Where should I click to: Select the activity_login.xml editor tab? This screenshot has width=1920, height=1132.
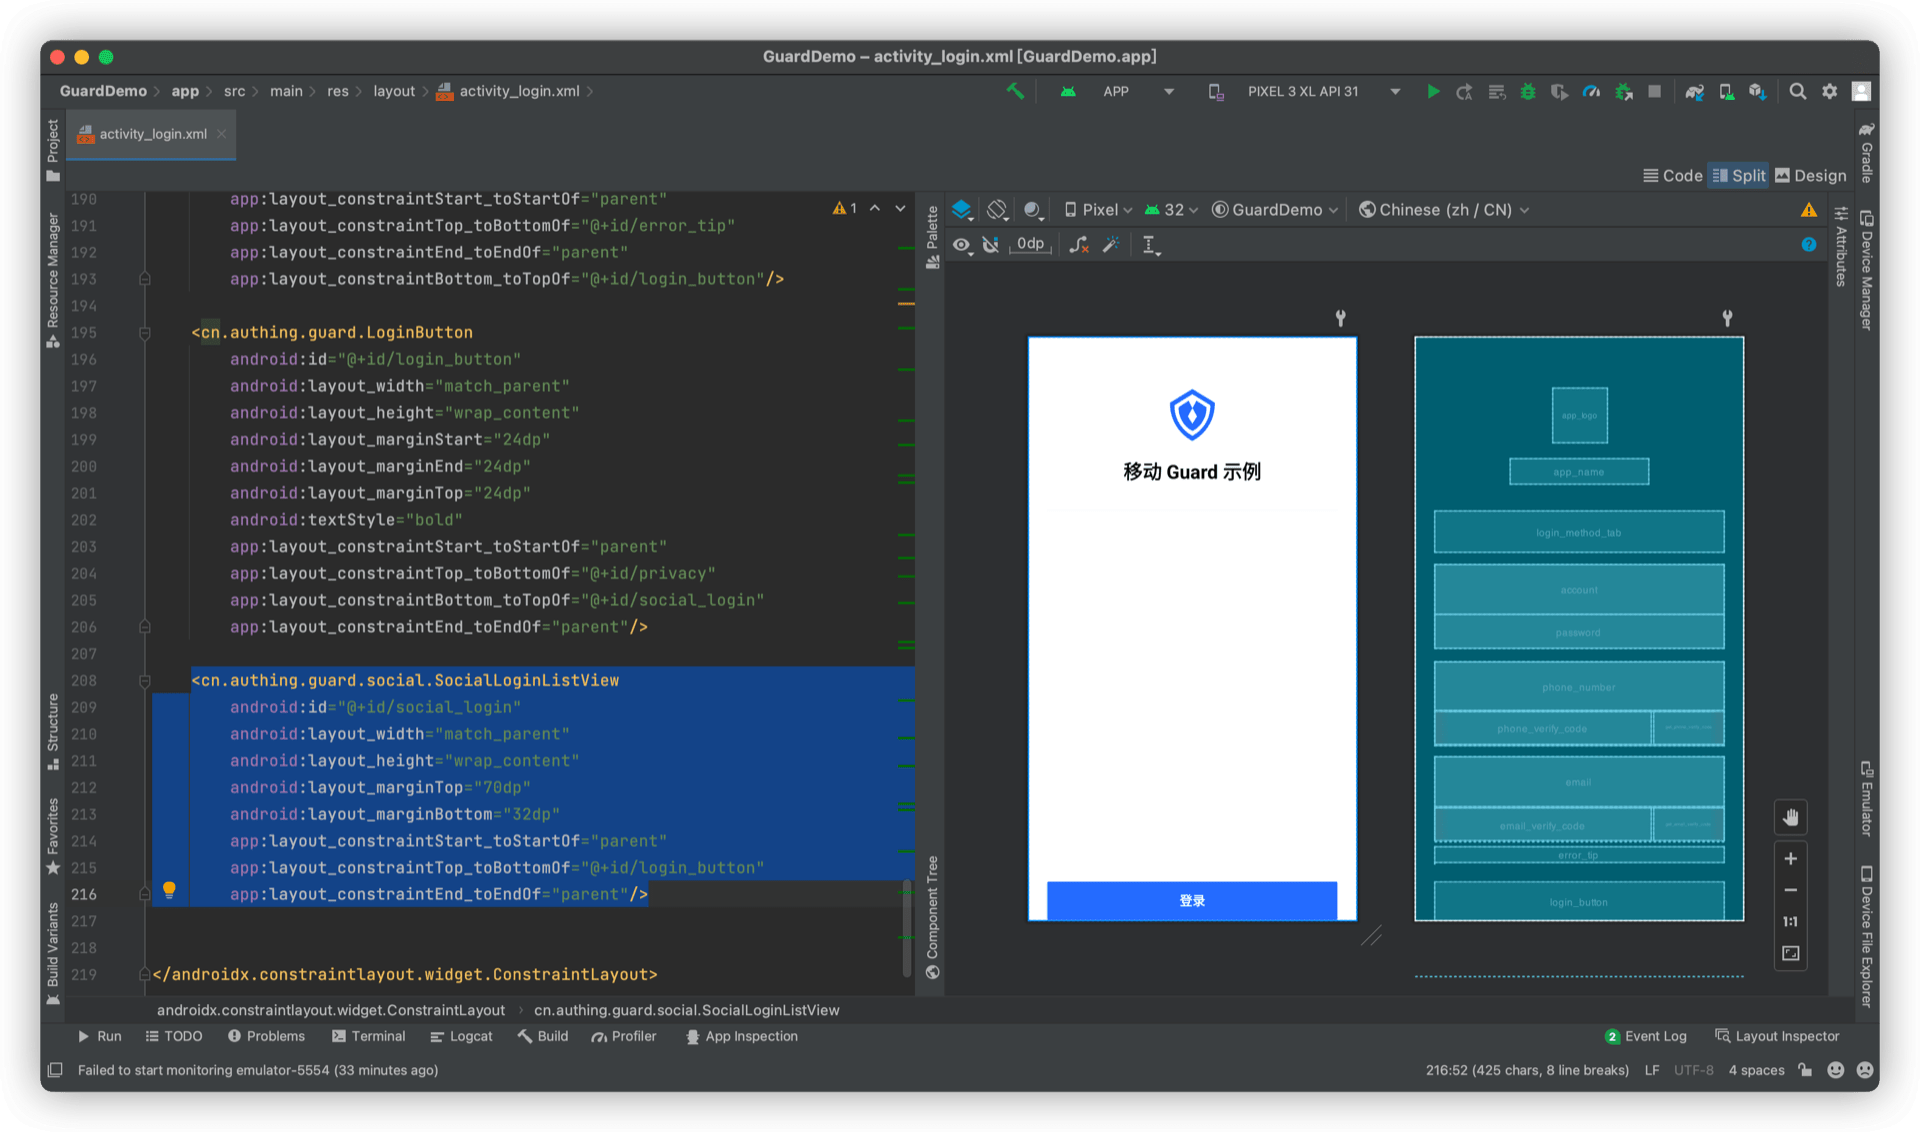152,134
